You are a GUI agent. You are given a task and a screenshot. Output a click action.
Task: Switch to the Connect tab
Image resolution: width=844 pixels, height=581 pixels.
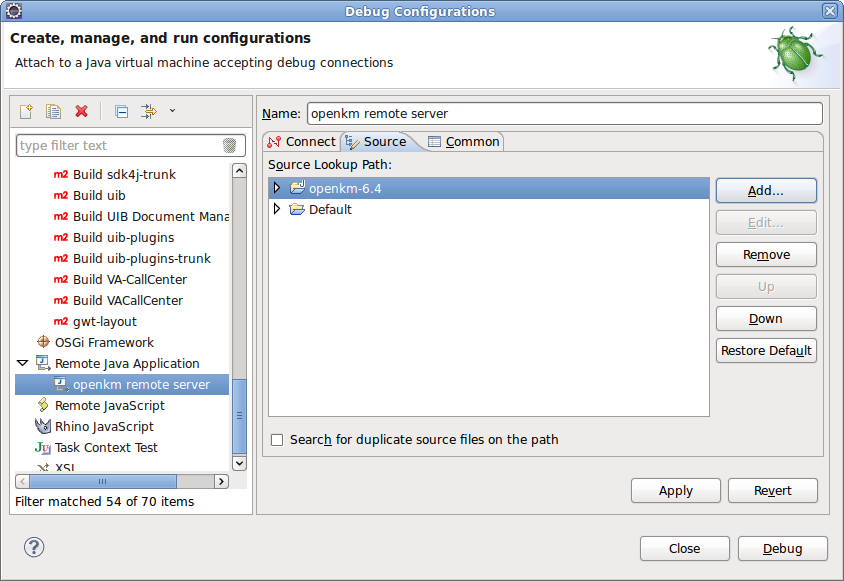click(x=301, y=142)
